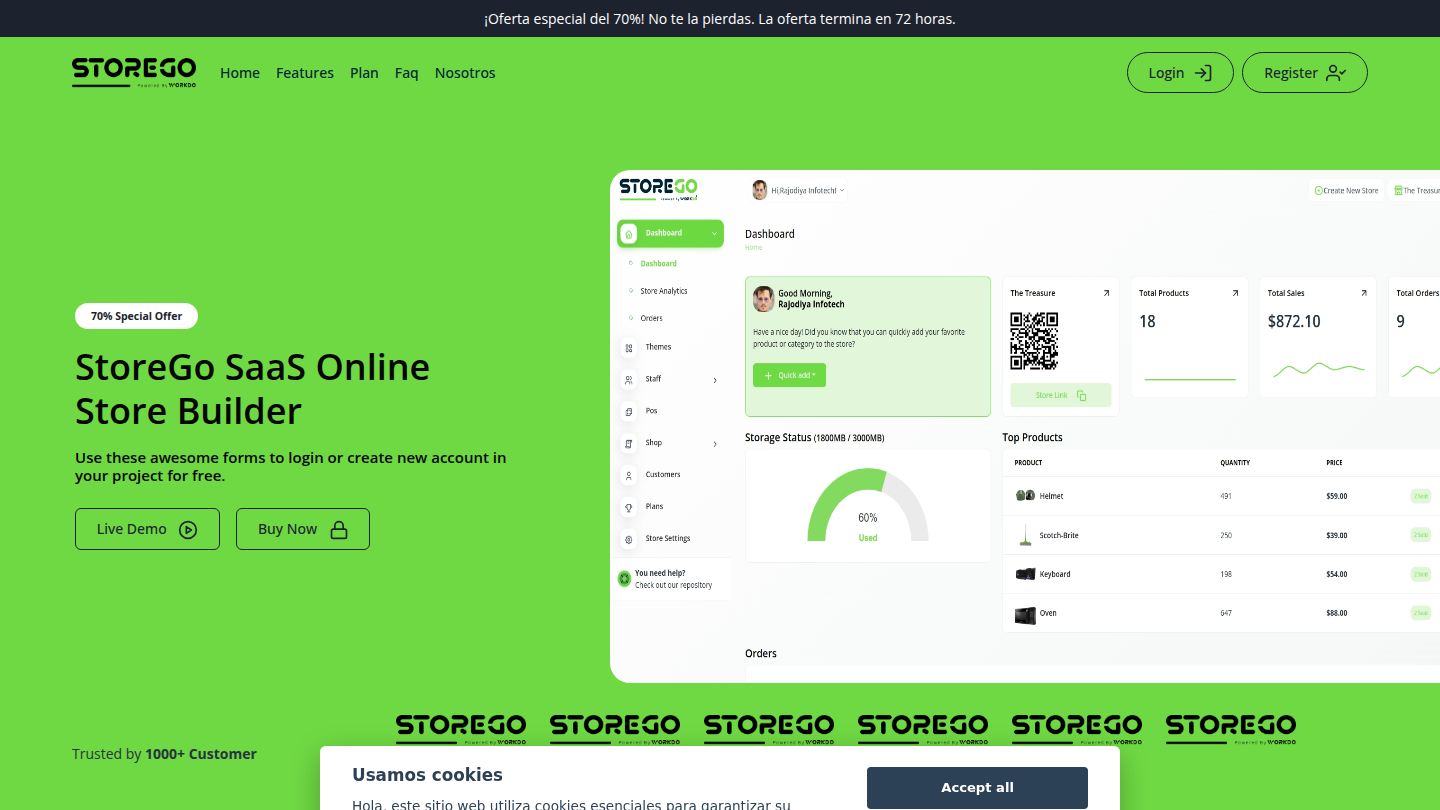The width and height of the screenshot is (1440, 810).
Task: Click the Live Demo button
Action: (147, 528)
